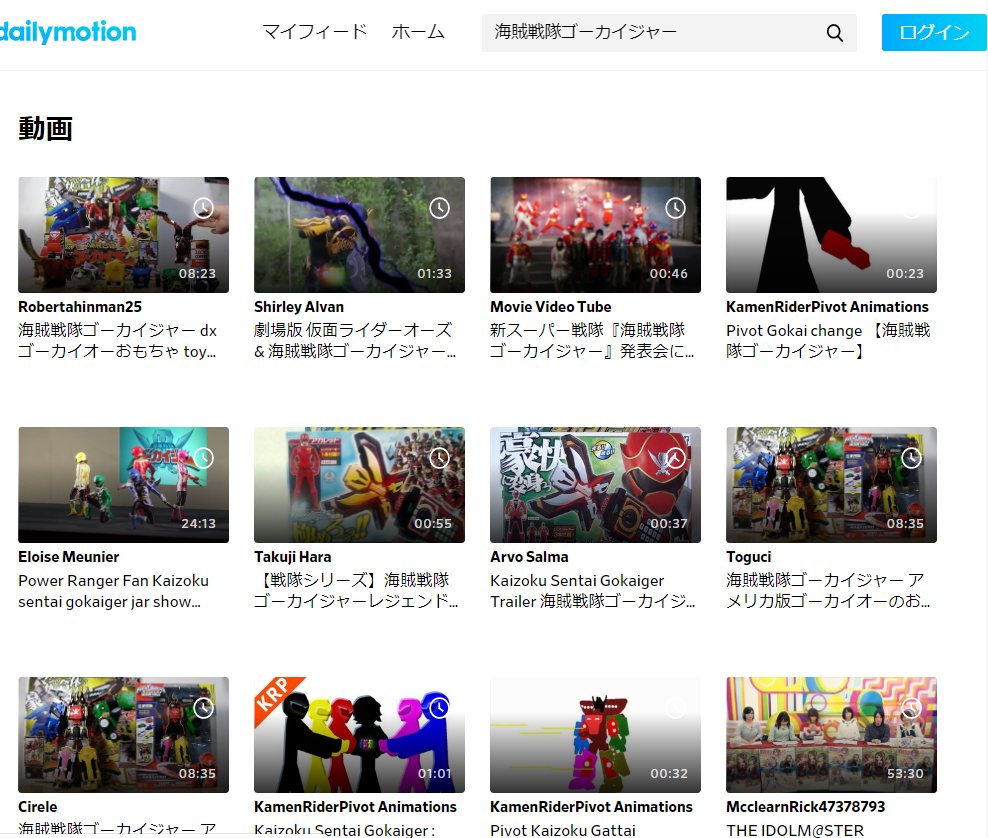Click Watch Later clock on Cirele video
The height and width of the screenshot is (838, 988).
point(203,708)
